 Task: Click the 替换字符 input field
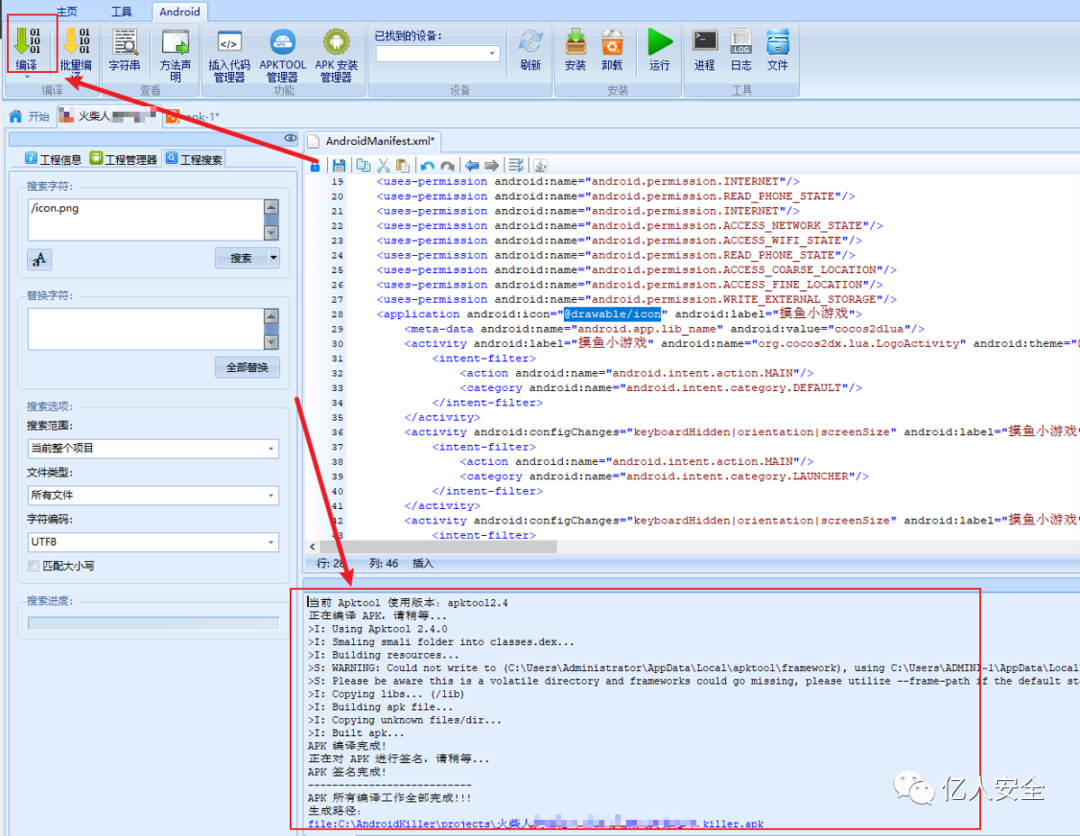coord(146,329)
